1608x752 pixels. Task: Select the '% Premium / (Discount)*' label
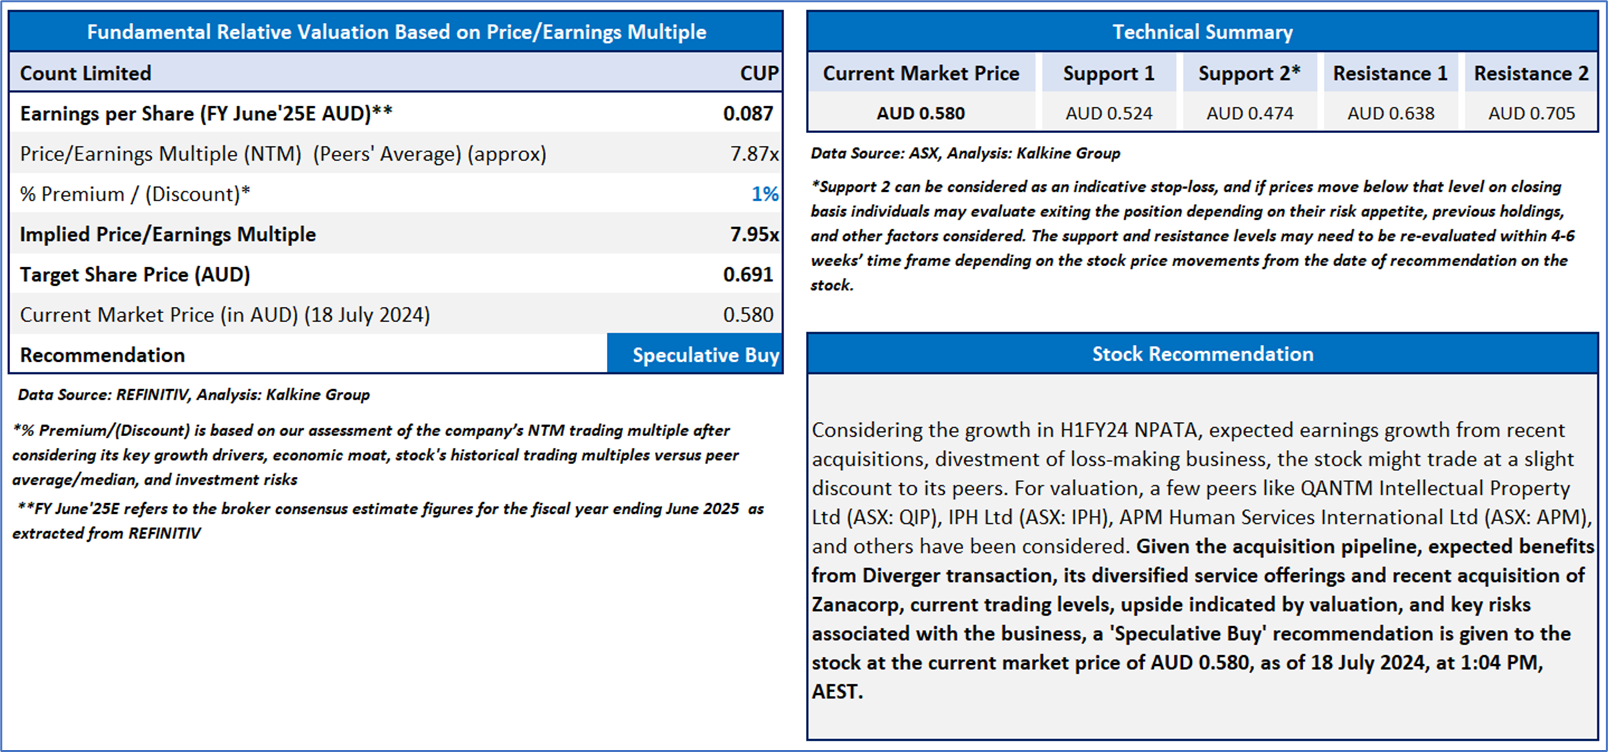point(135,194)
